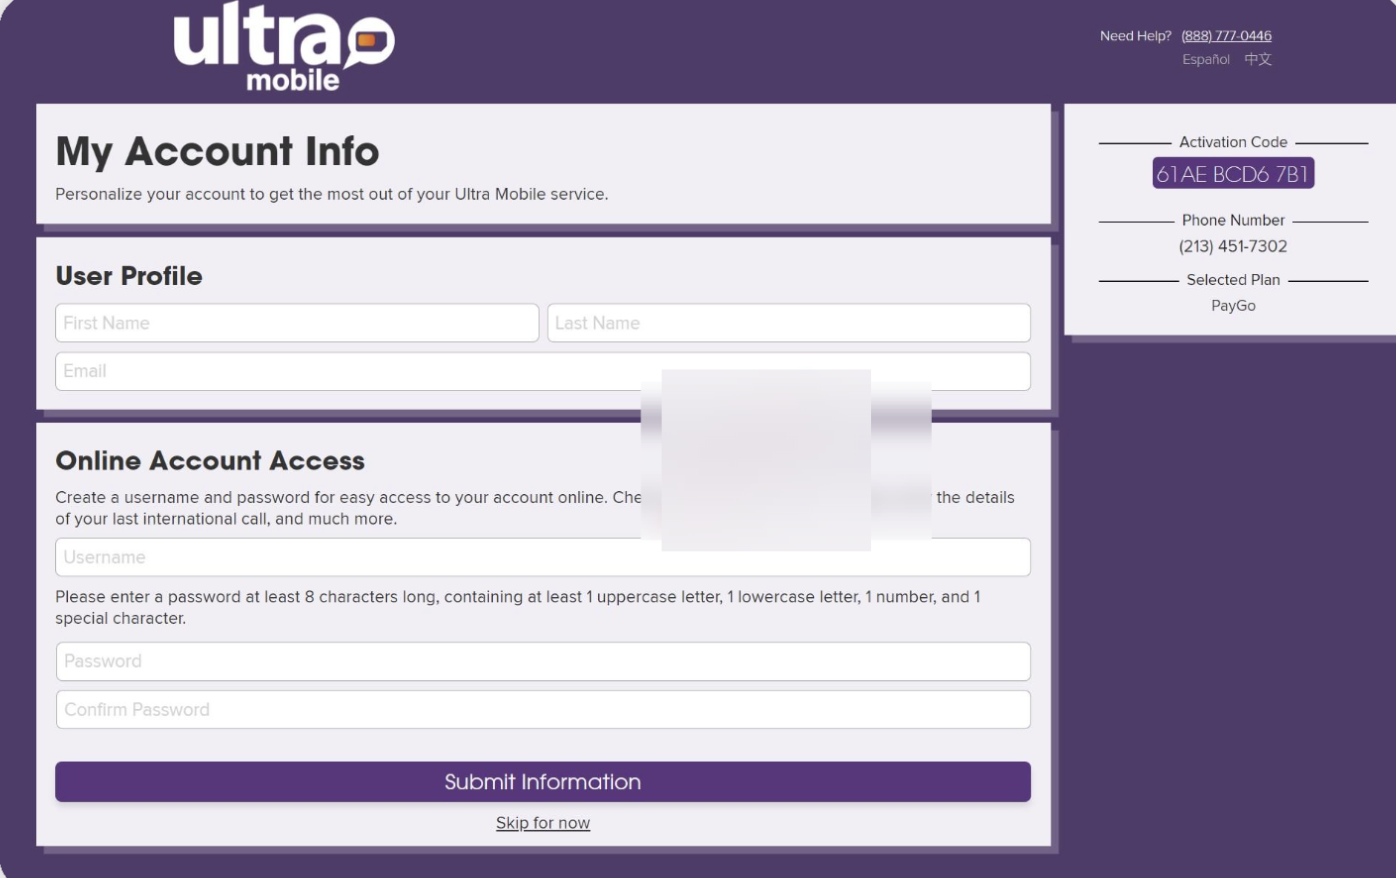
Task: Click the Activation Code label
Action: pyautogui.click(x=1233, y=142)
